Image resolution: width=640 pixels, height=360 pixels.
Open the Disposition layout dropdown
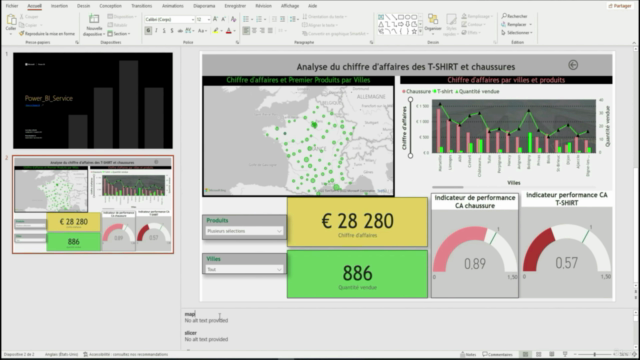(x=122, y=17)
